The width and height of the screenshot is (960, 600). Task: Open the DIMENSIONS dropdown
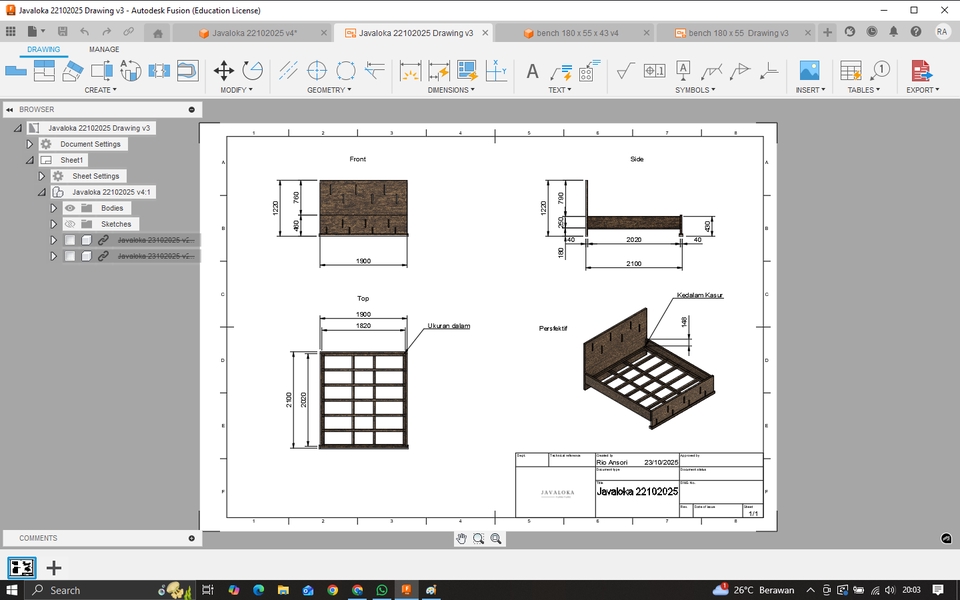(451, 90)
